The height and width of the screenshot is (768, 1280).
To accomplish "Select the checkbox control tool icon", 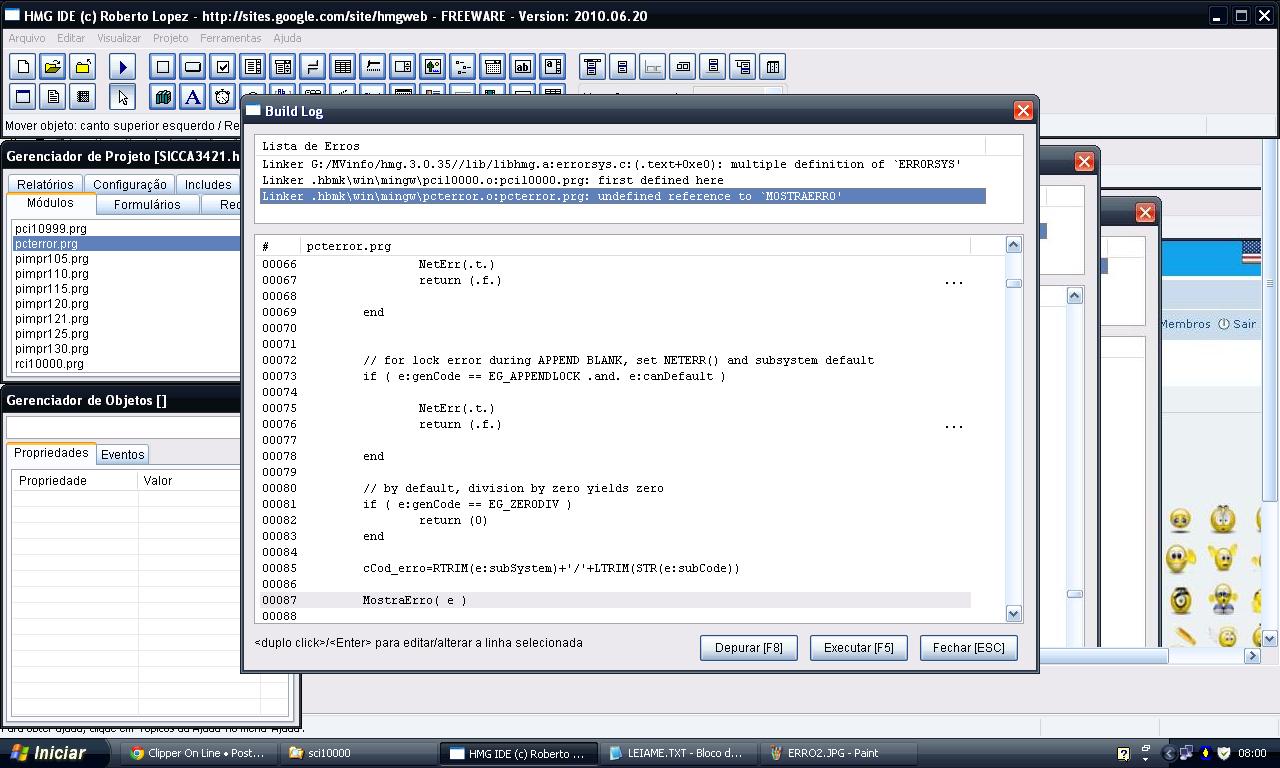I will click(223, 67).
